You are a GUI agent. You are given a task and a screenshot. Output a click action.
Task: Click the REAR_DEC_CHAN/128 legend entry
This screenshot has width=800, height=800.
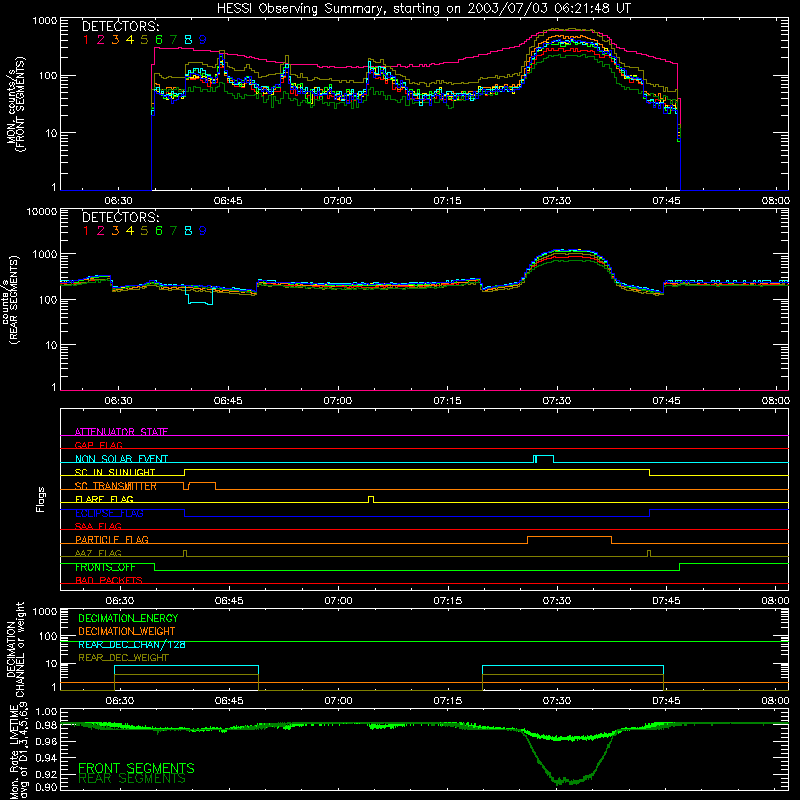(x=132, y=644)
